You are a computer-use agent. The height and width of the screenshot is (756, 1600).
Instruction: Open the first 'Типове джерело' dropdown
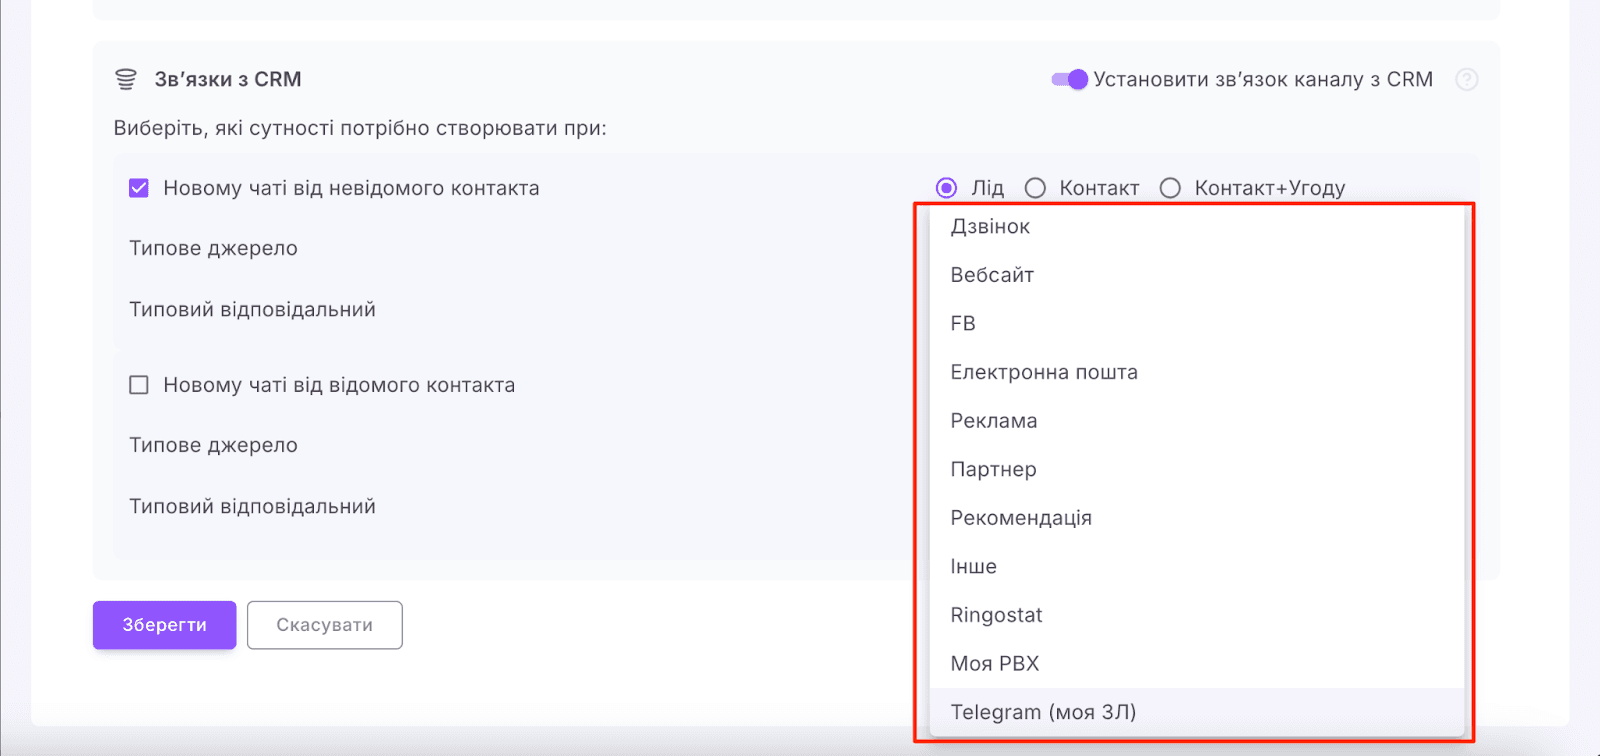(x=213, y=248)
